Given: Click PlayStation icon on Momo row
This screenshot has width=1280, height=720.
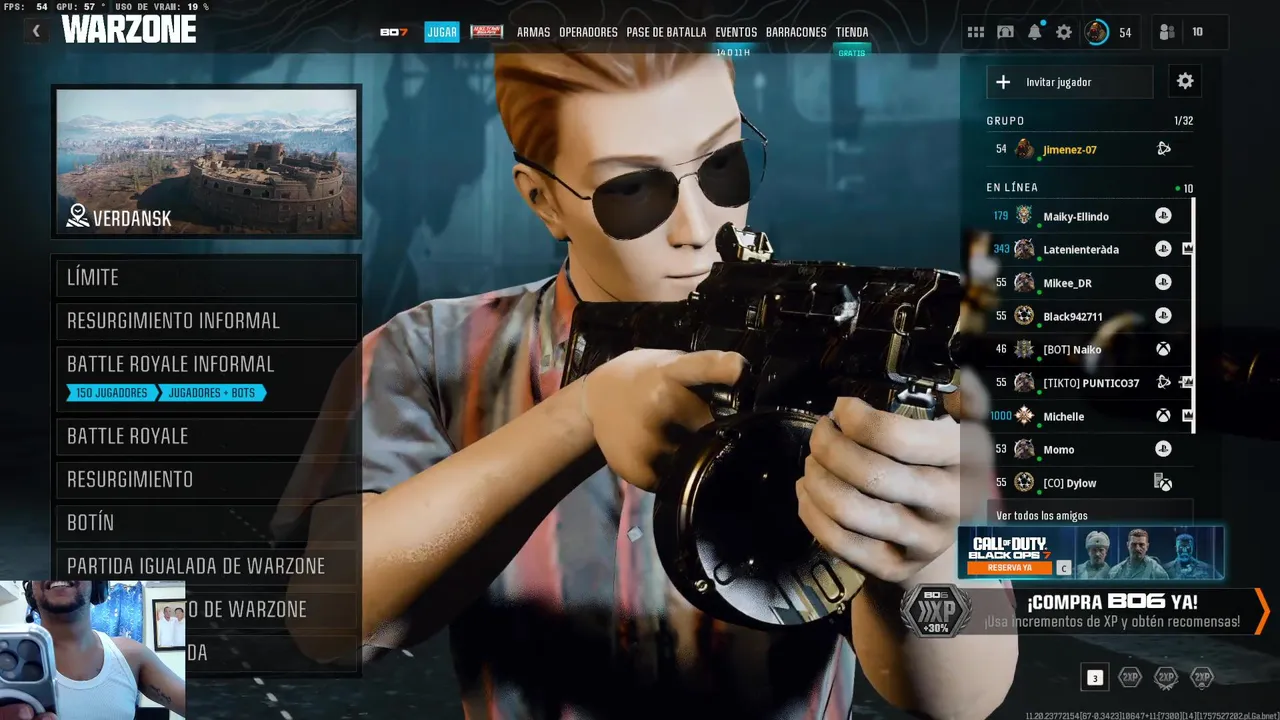Looking at the screenshot, I should (x=1163, y=449).
